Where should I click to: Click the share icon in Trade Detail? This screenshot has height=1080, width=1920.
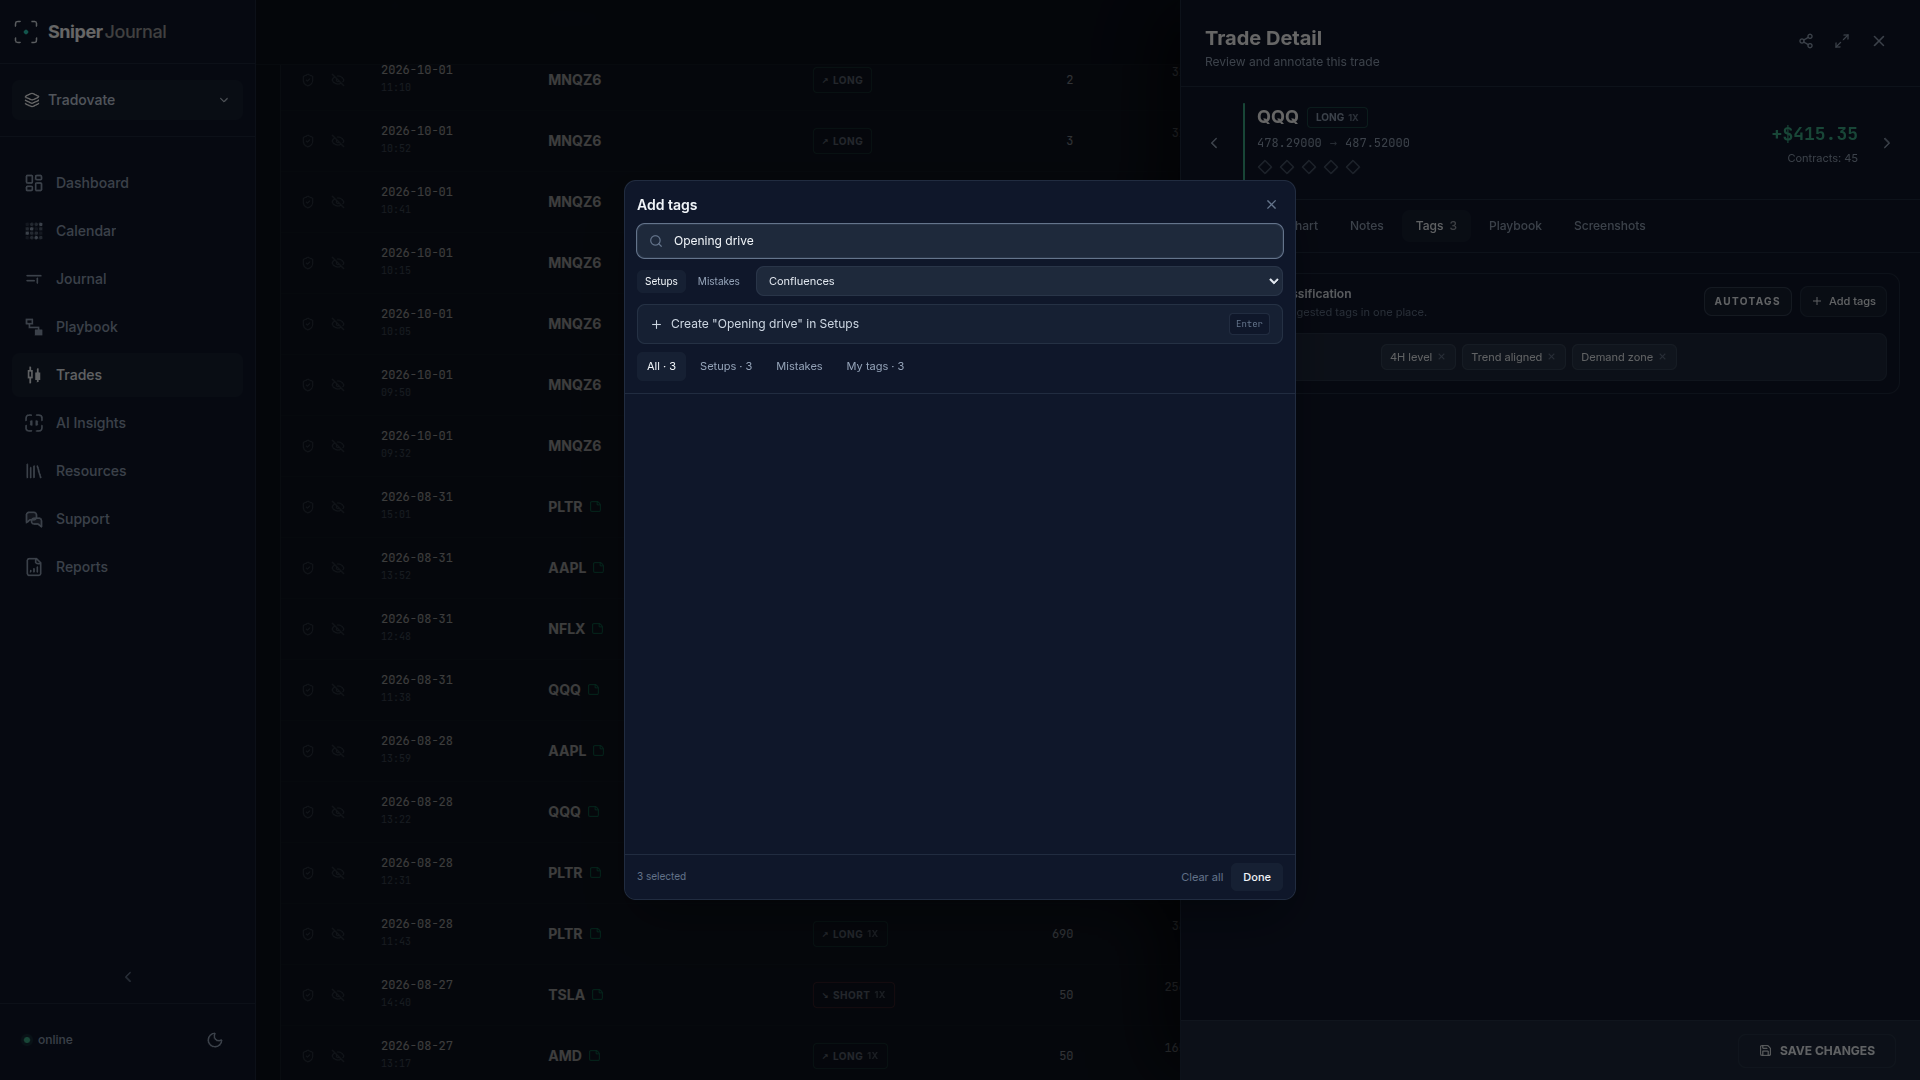pos(1806,41)
